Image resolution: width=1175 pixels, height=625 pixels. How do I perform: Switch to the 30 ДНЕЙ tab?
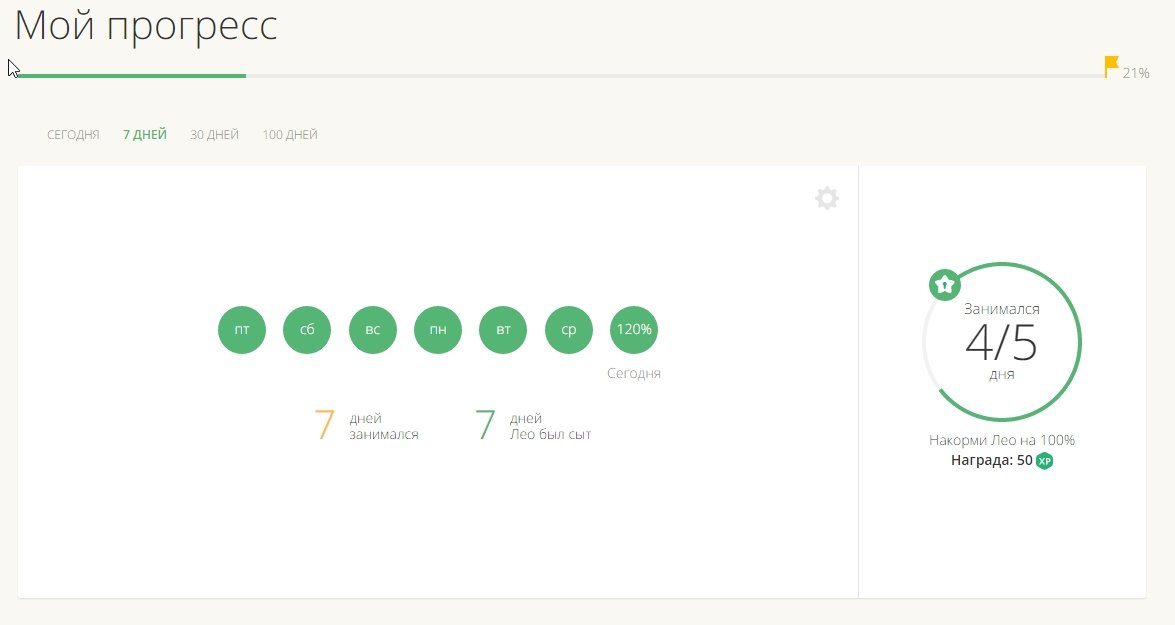pos(215,135)
